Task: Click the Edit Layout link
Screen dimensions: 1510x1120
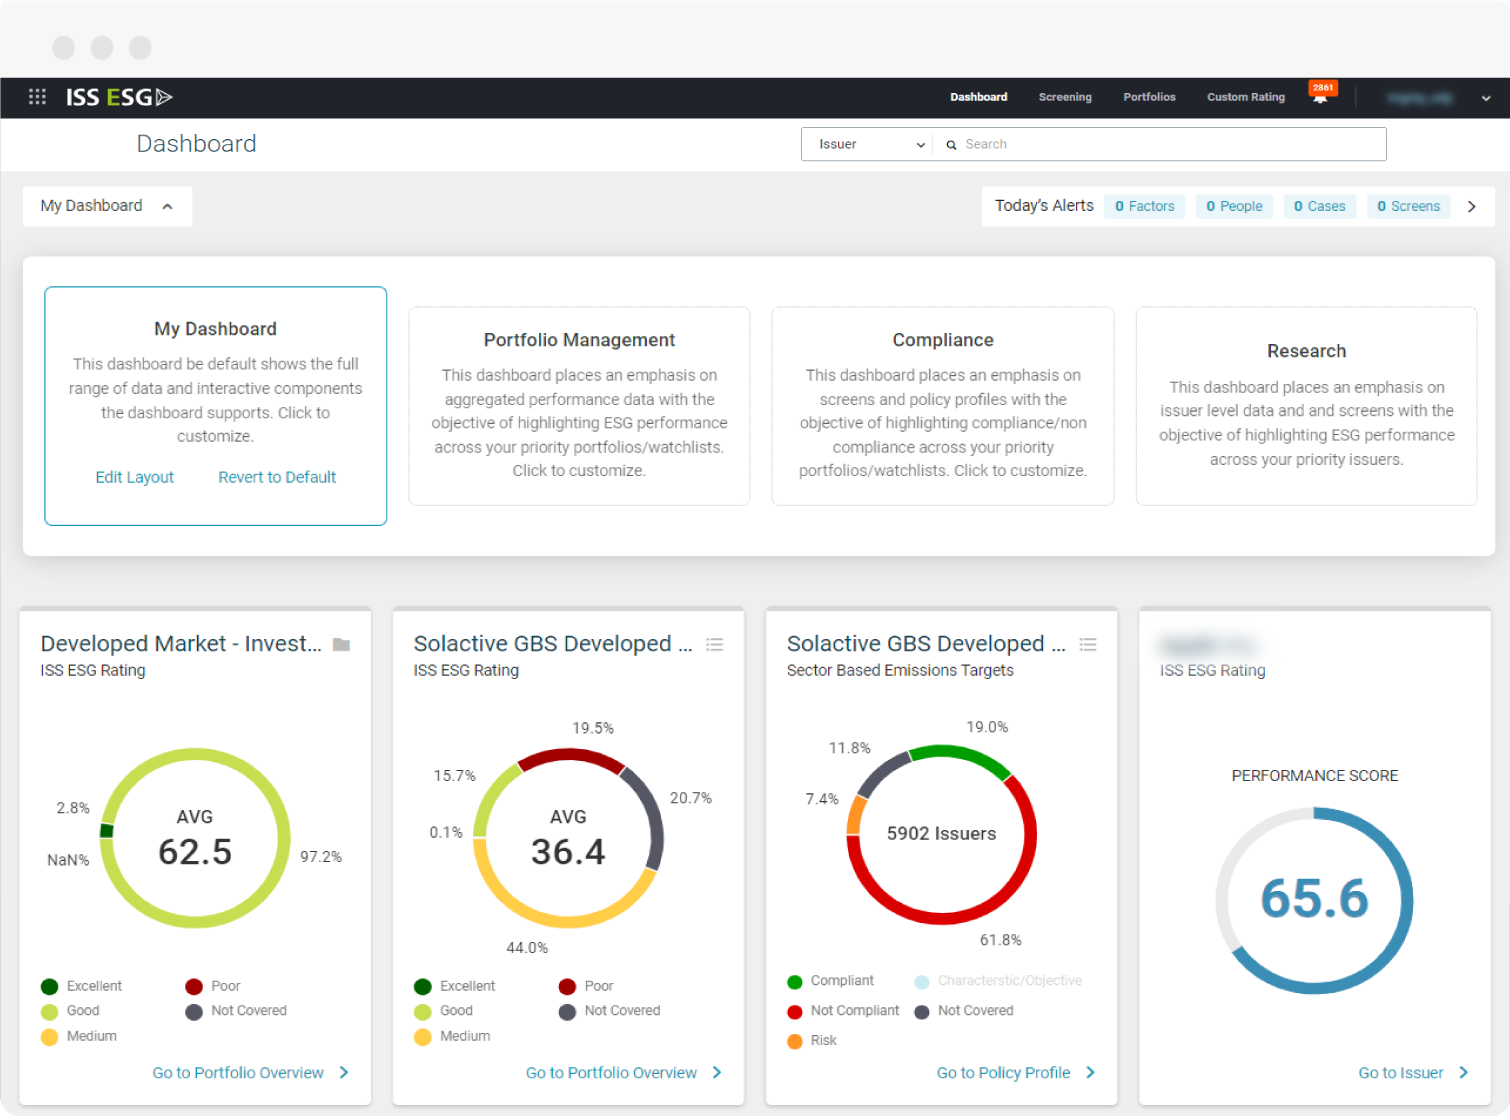Action: click(x=135, y=477)
